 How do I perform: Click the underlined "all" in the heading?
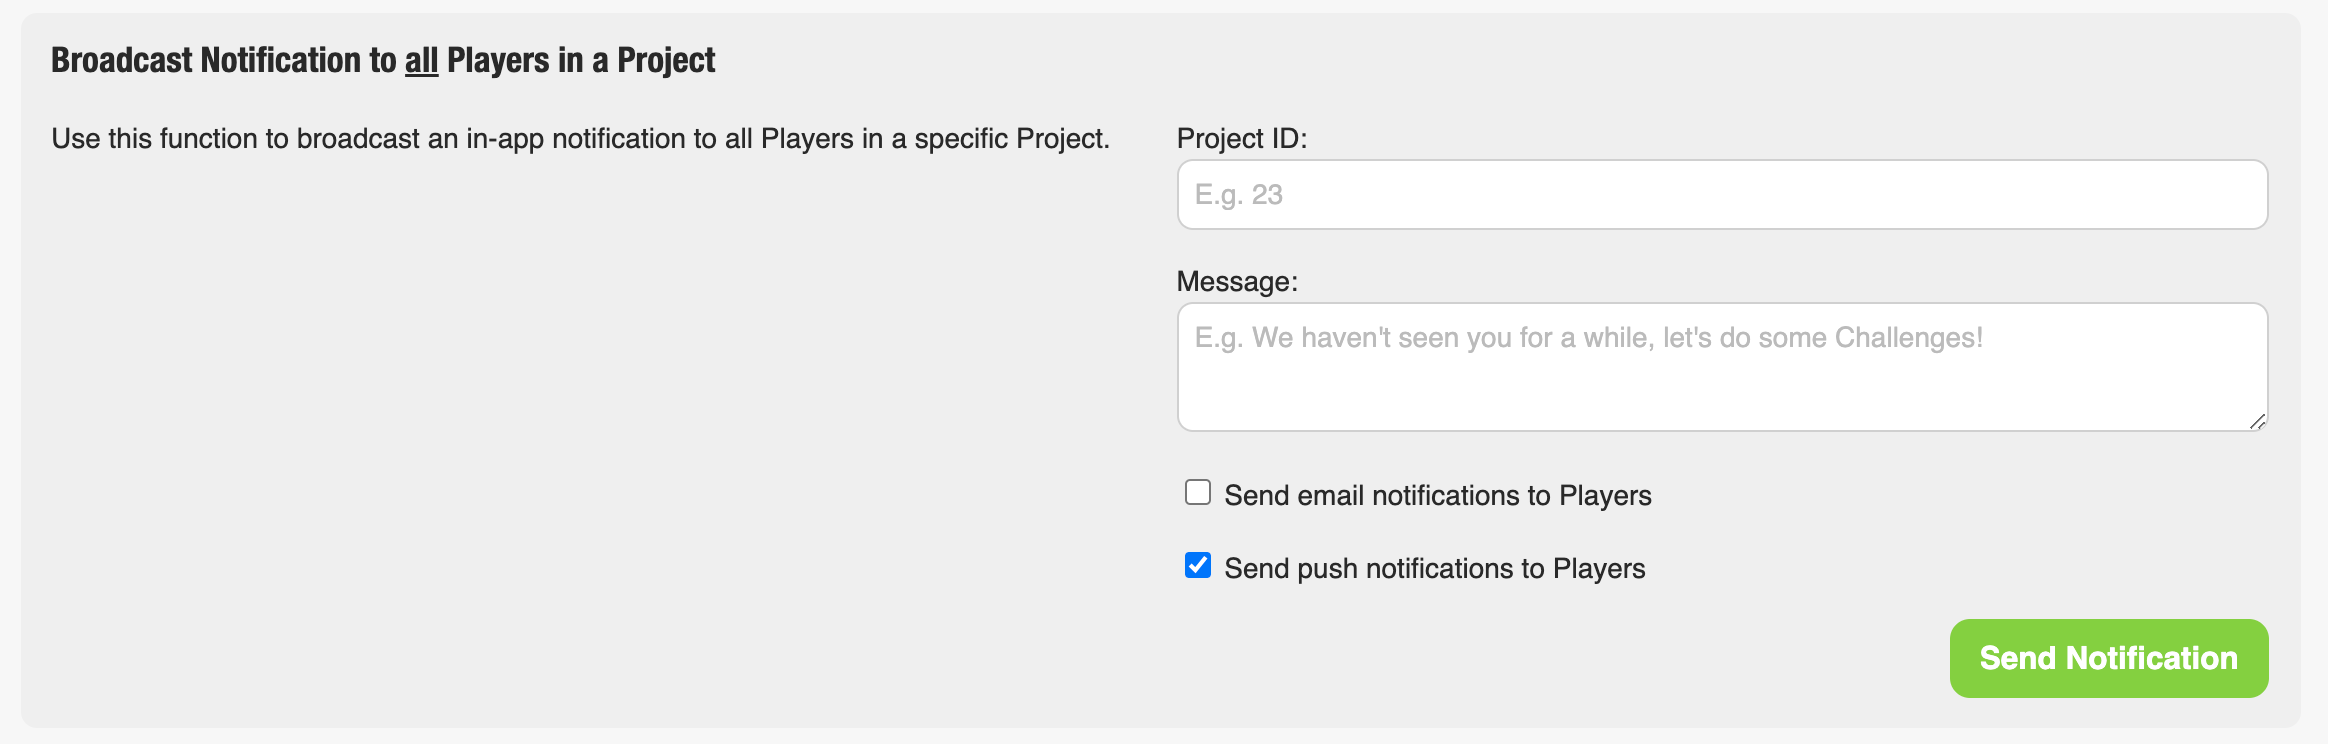[421, 60]
